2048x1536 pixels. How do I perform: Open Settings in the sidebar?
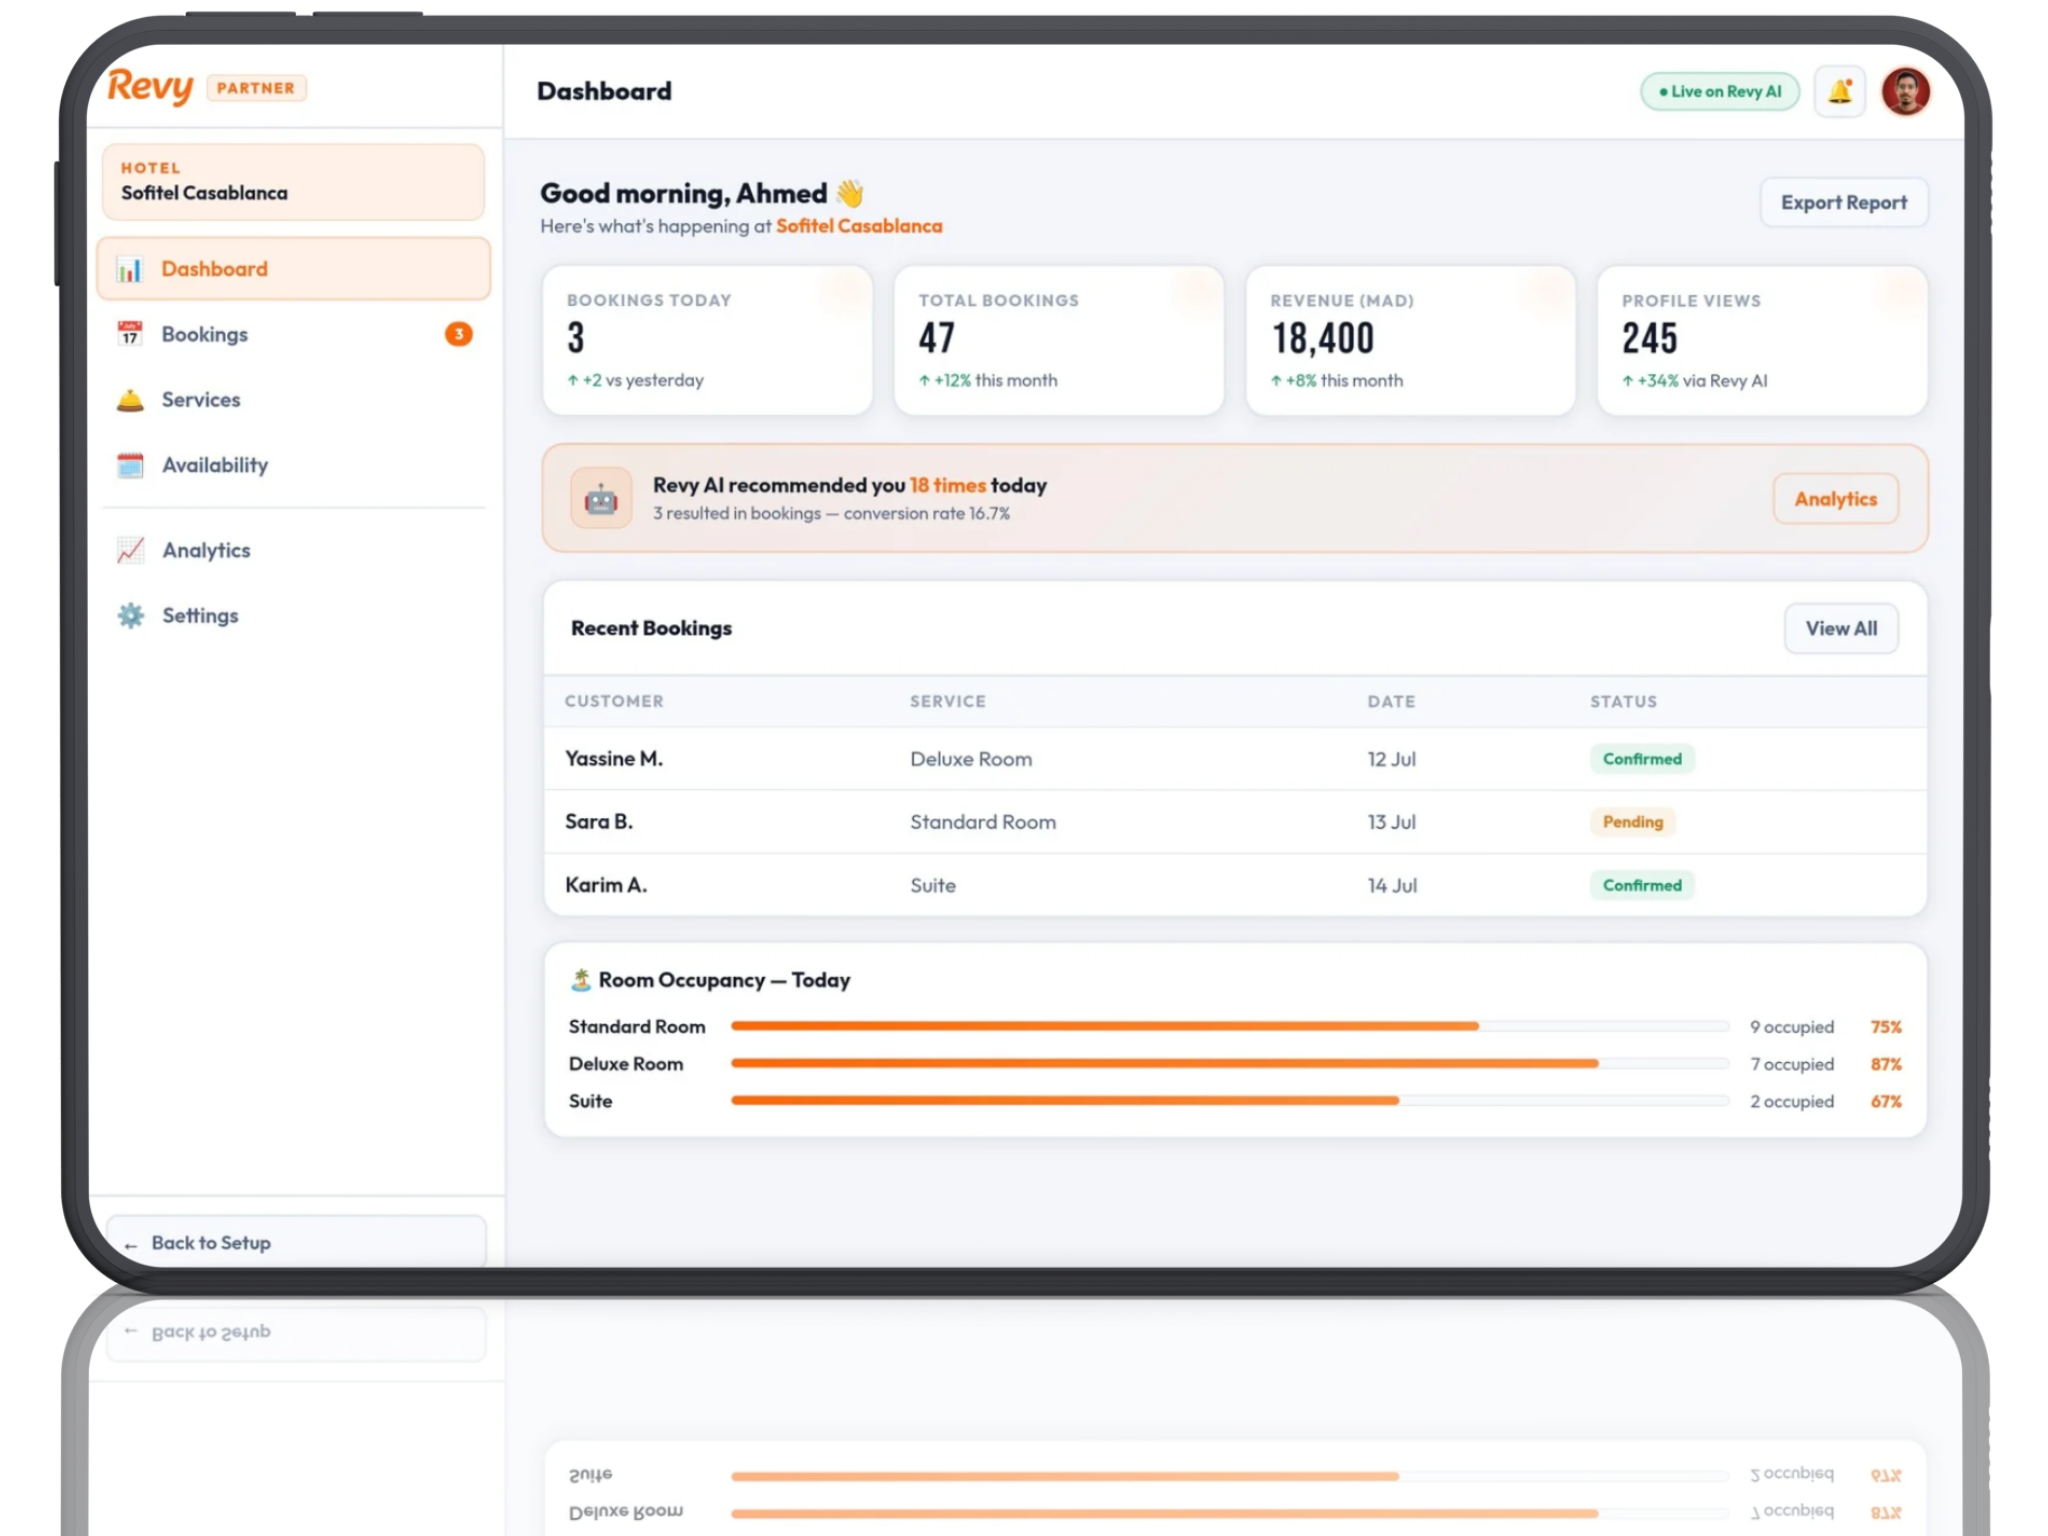tap(293, 615)
